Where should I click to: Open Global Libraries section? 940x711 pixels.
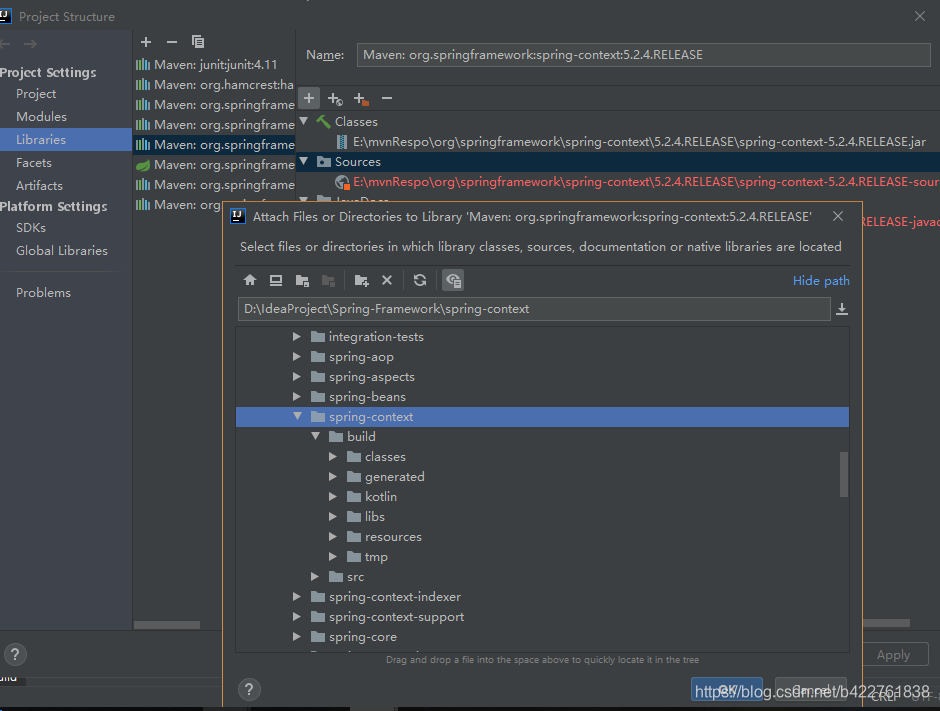click(62, 251)
